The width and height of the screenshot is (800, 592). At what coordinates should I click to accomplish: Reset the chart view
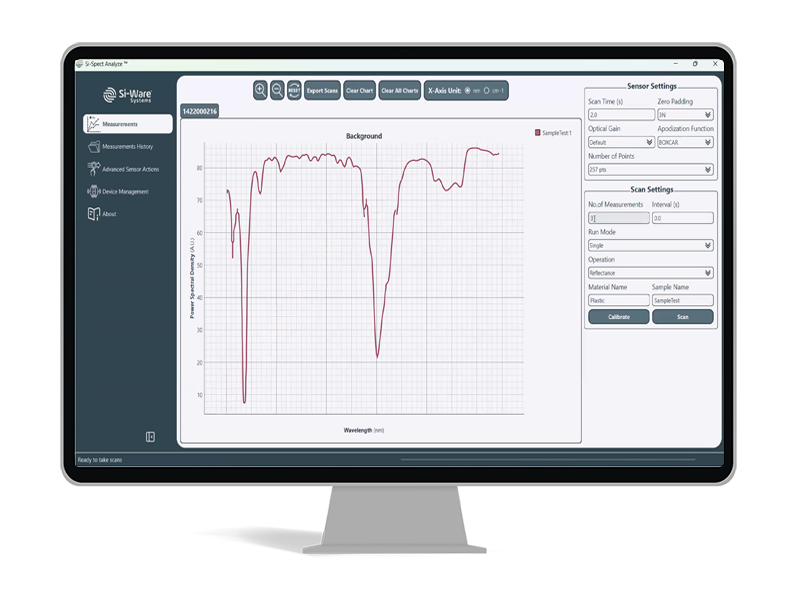pos(293,91)
